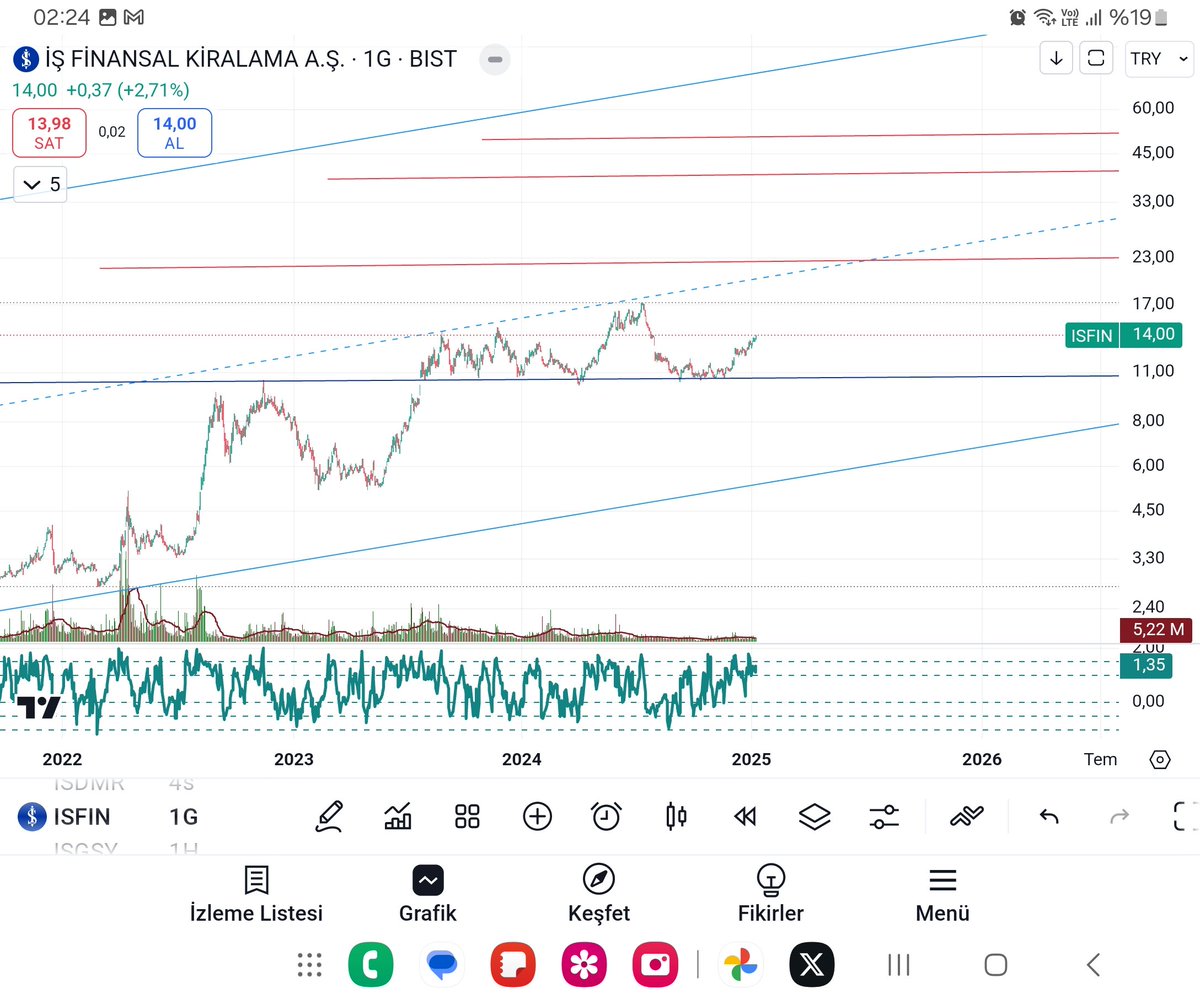The width and height of the screenshot is (1200, 999).
Task: Create an alert with the alarm clock icon
Action: tap(606, 816)
